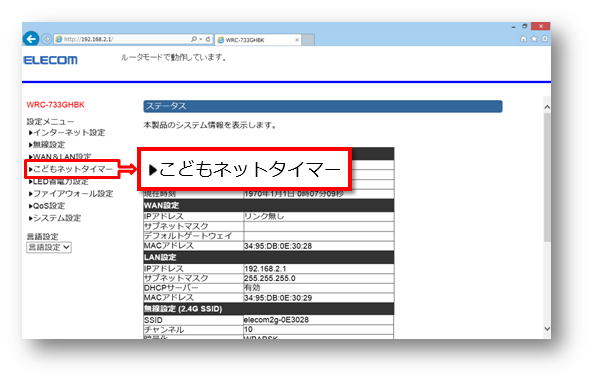Viewport: 593px width, 381px height.
Task: Click the LAN設定 section header
Action: (269, 257)
